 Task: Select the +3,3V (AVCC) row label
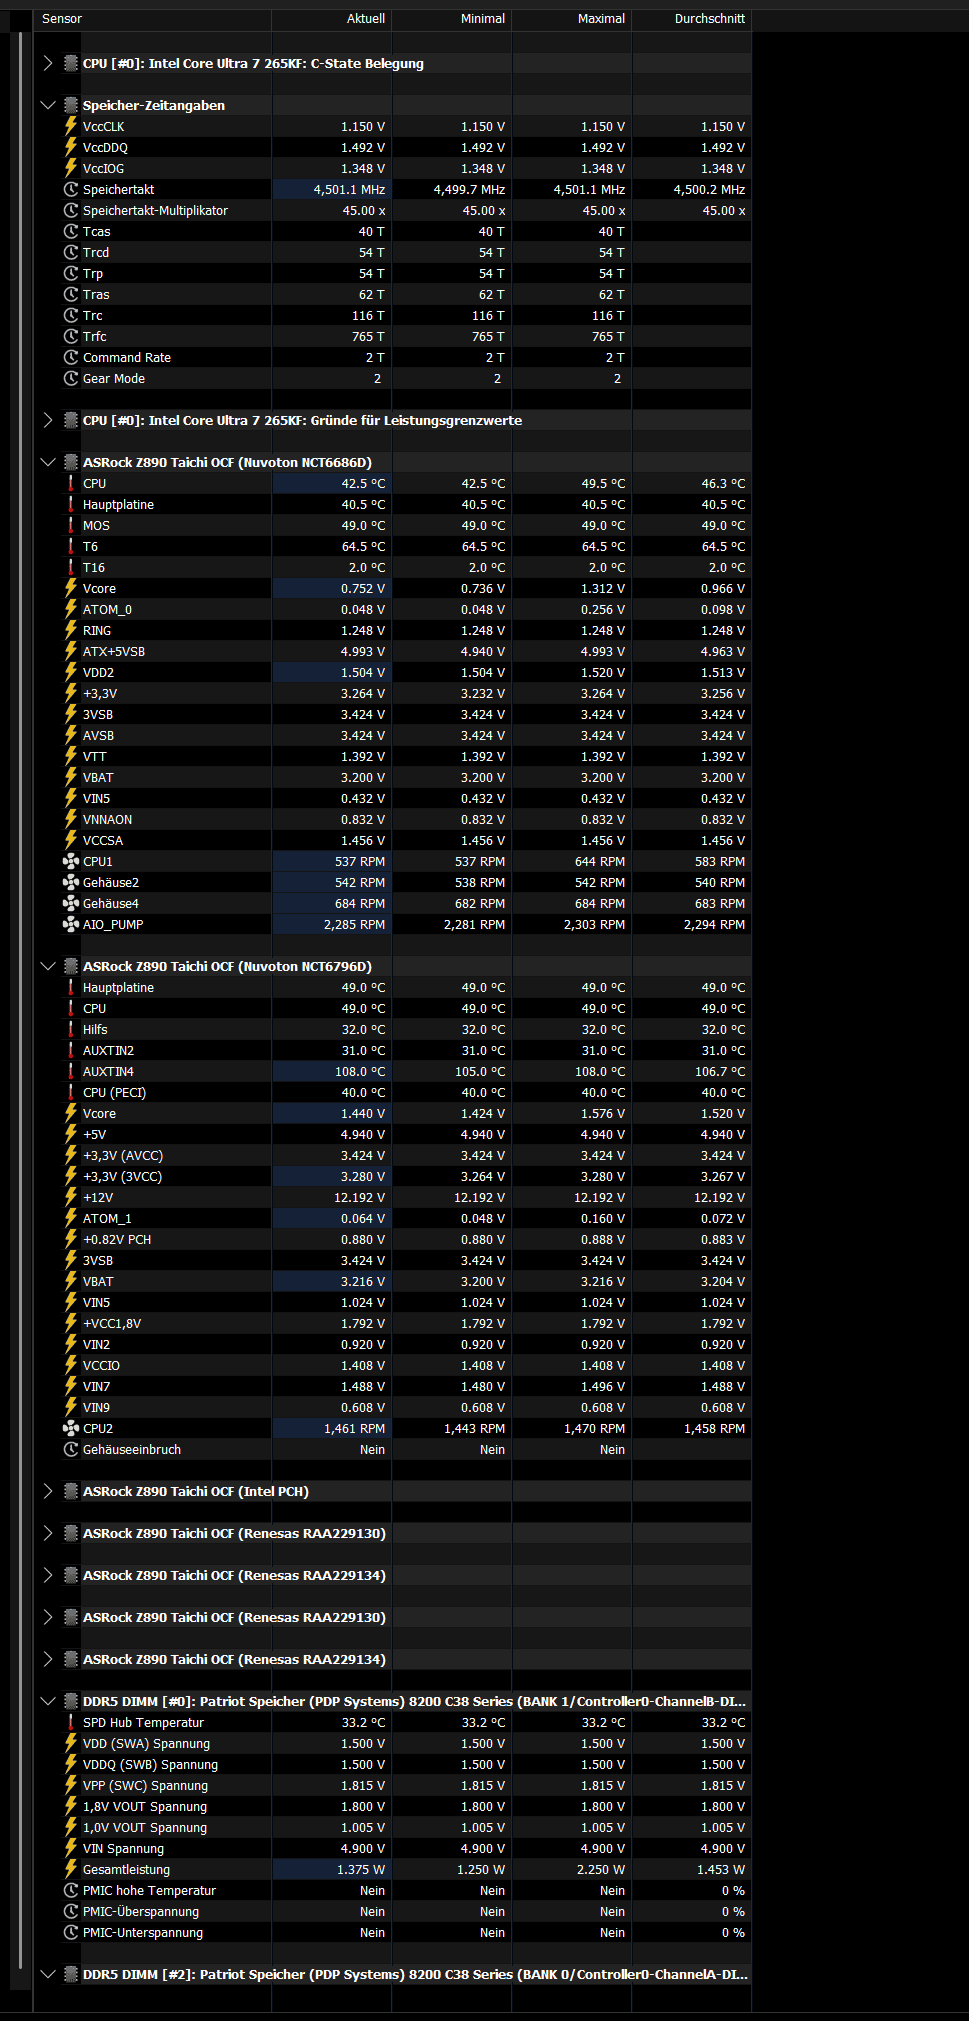[123, 1155]
